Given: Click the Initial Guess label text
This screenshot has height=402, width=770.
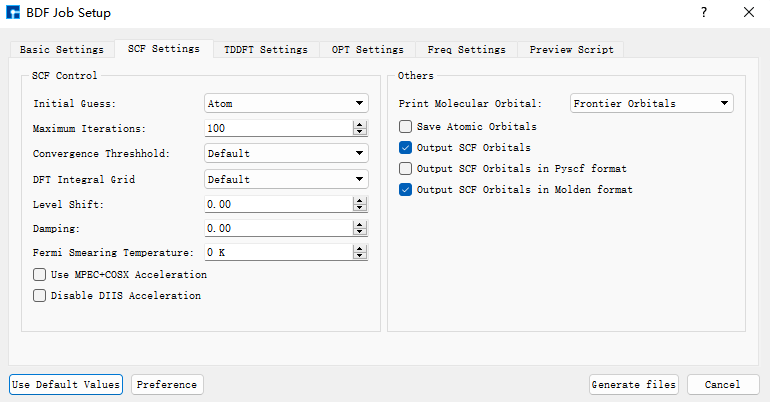Looking at the screenshot, I should 74,104.
